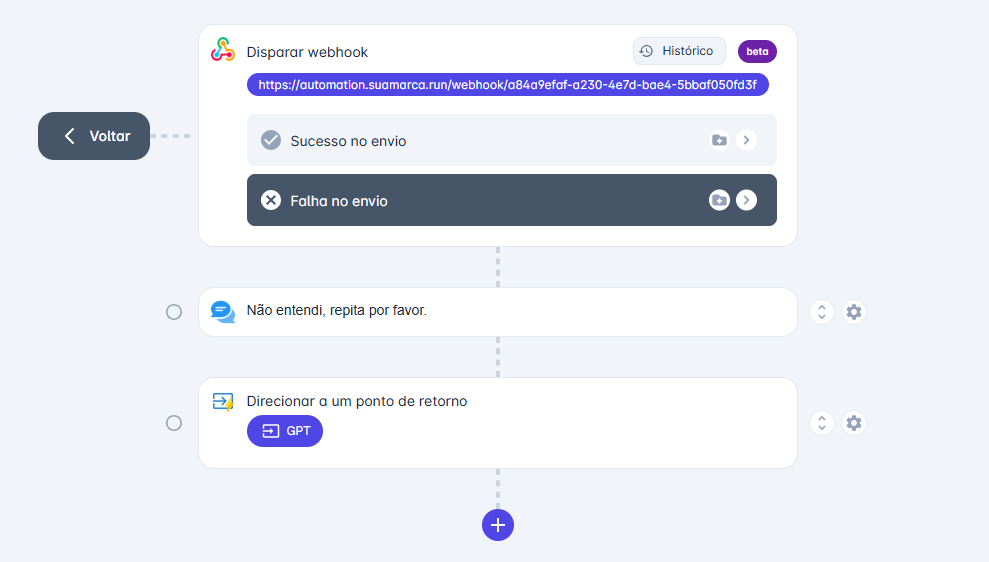Click the checkmark icon beside Sucesso no envio

click(x=271, y=141)
